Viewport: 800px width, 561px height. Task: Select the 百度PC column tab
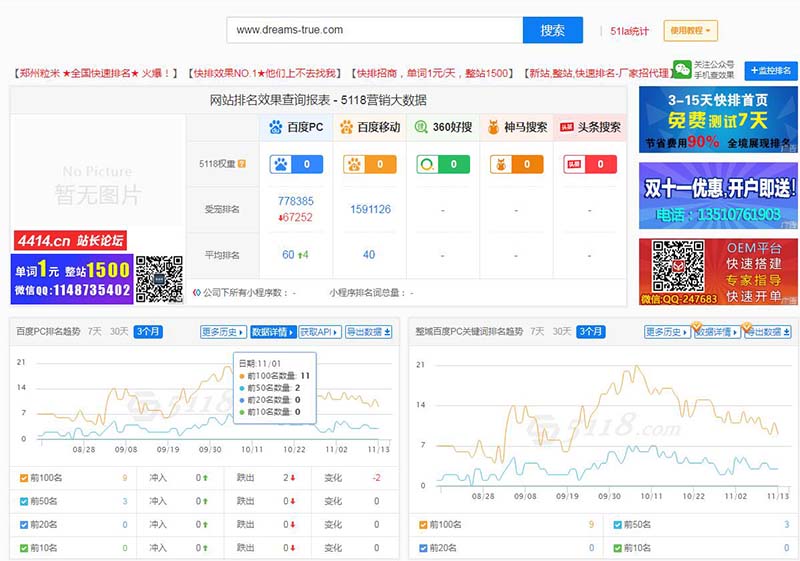(x=296, y=127)
